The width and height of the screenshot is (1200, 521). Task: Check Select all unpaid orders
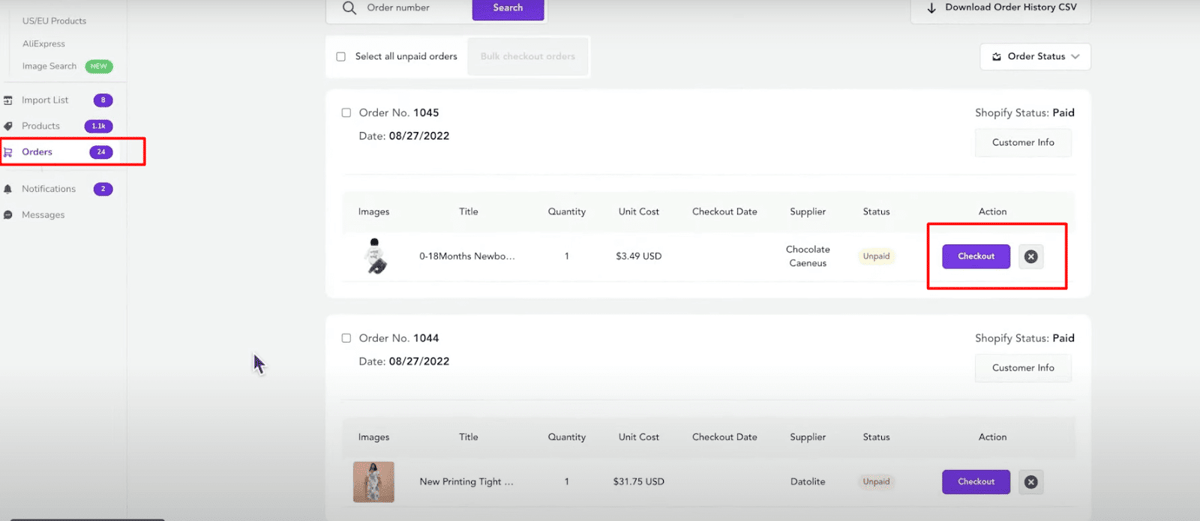tap(341, 57)
